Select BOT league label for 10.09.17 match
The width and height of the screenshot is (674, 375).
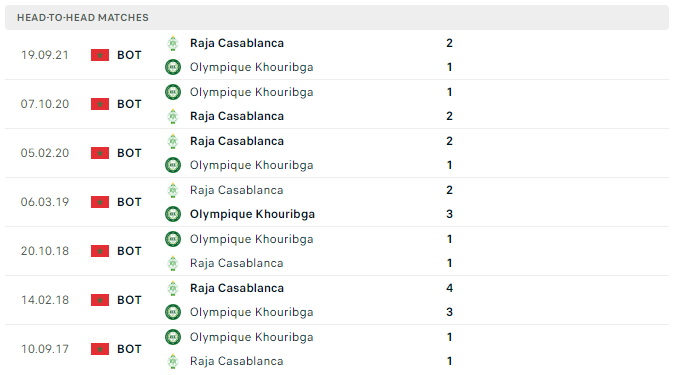coord(129,349)
